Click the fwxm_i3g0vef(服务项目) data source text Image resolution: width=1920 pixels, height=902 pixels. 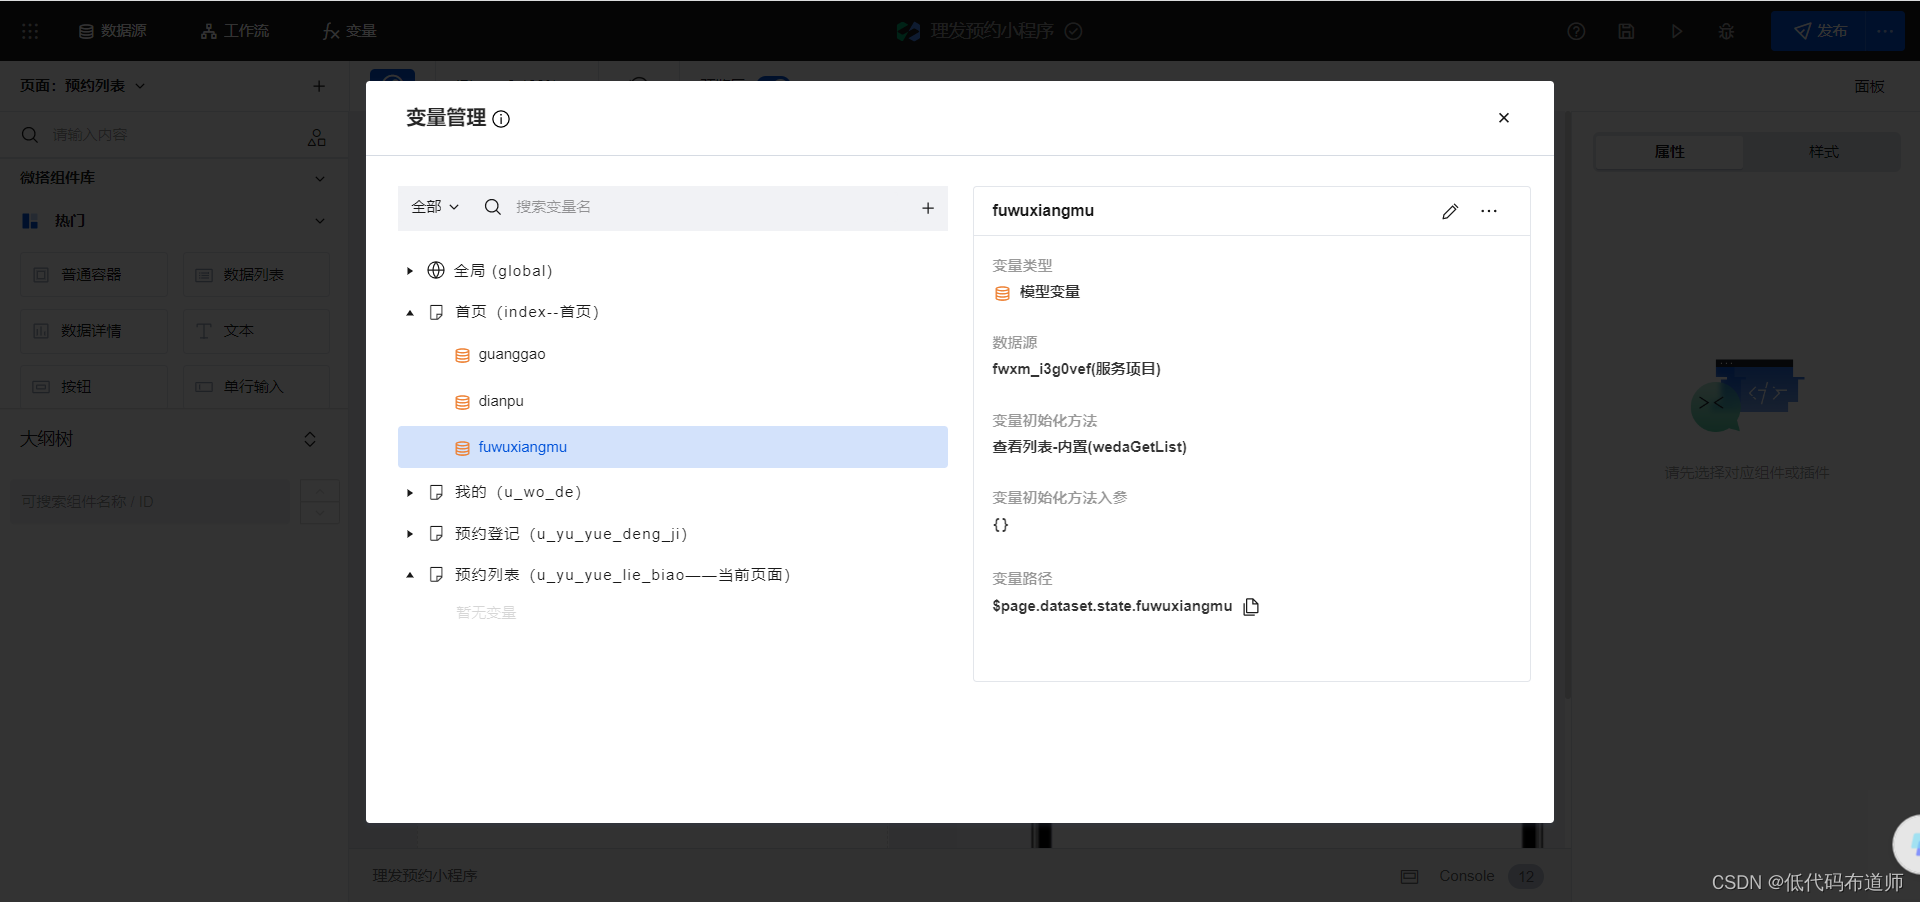coord(1076,369)
